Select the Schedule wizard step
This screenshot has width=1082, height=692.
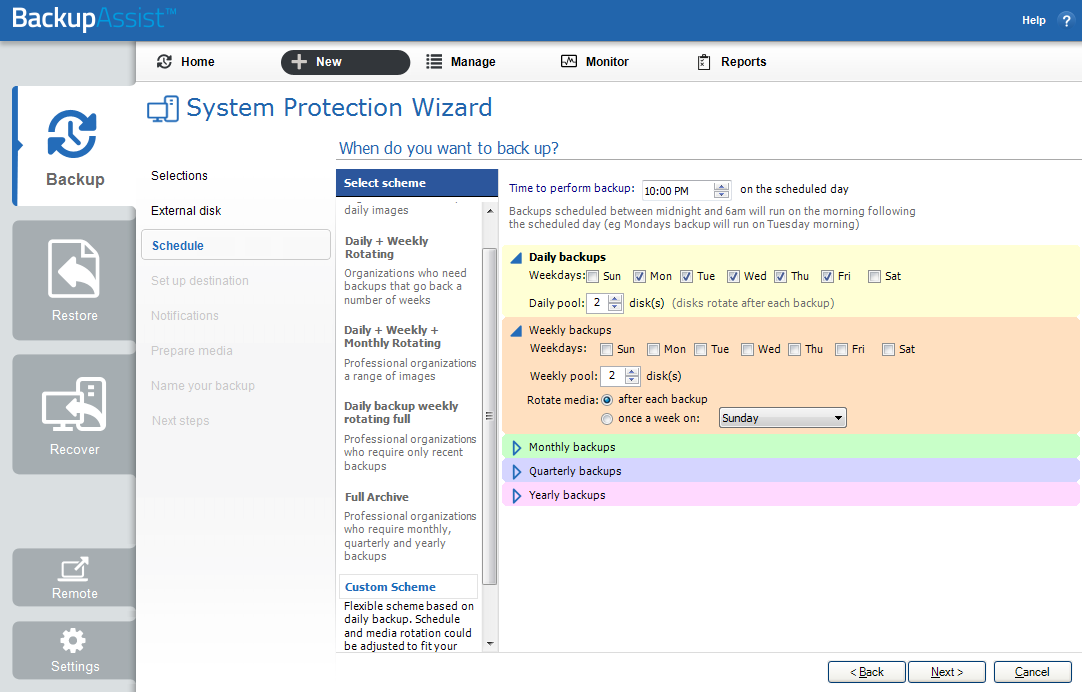pos(235,245)
